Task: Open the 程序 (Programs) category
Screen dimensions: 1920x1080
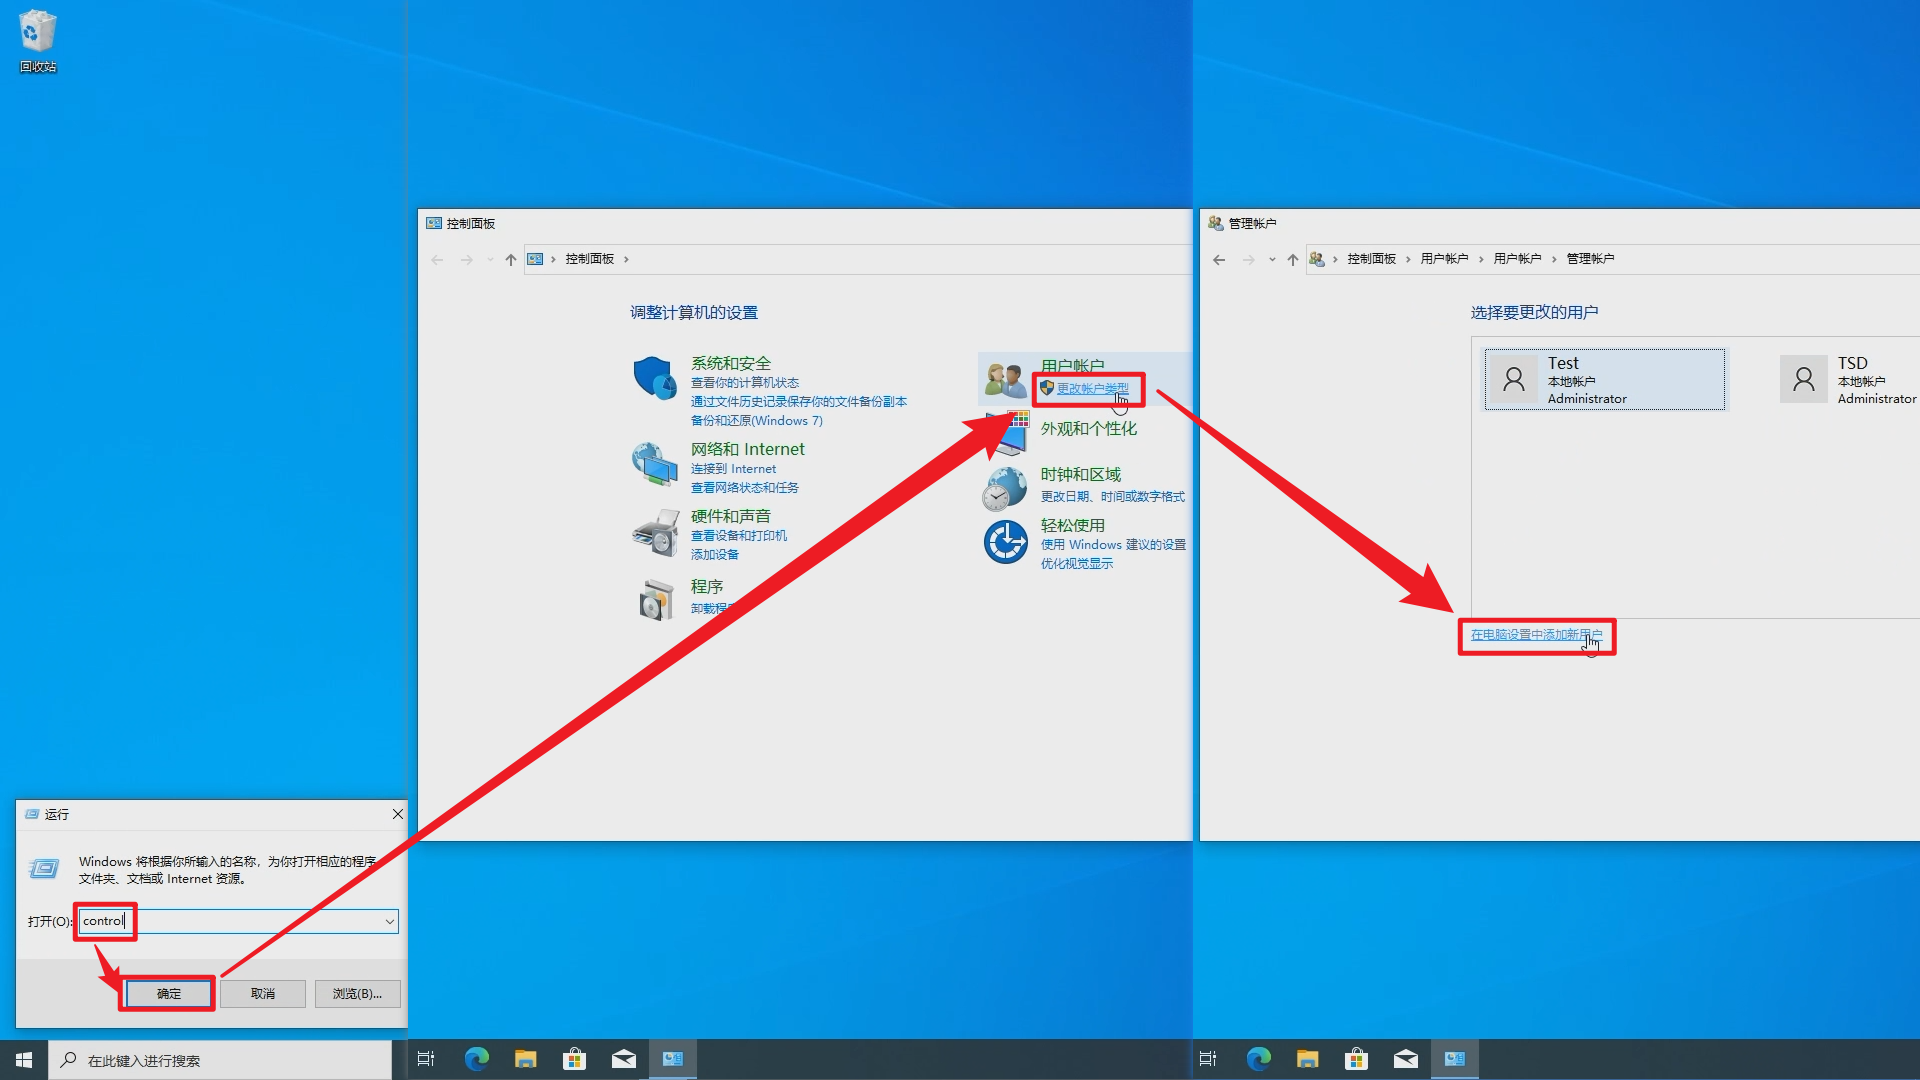Action: [707, 586]
